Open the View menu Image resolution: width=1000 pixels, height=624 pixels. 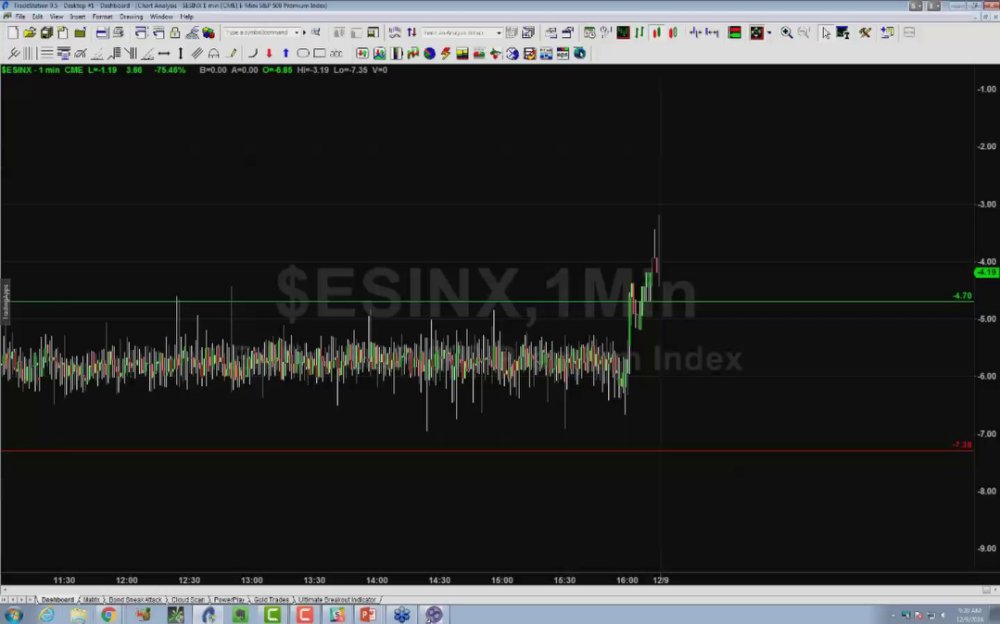click(x=56, y=17)
